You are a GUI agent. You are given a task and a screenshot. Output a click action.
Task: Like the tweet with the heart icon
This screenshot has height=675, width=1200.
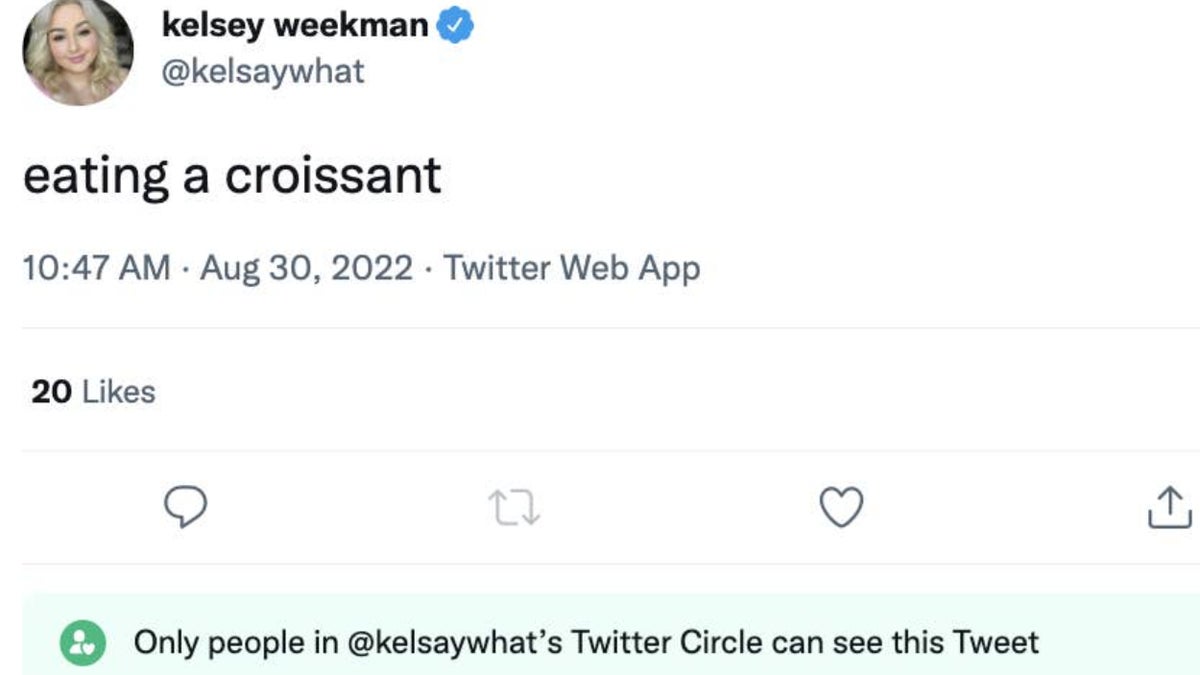(841, 509)
